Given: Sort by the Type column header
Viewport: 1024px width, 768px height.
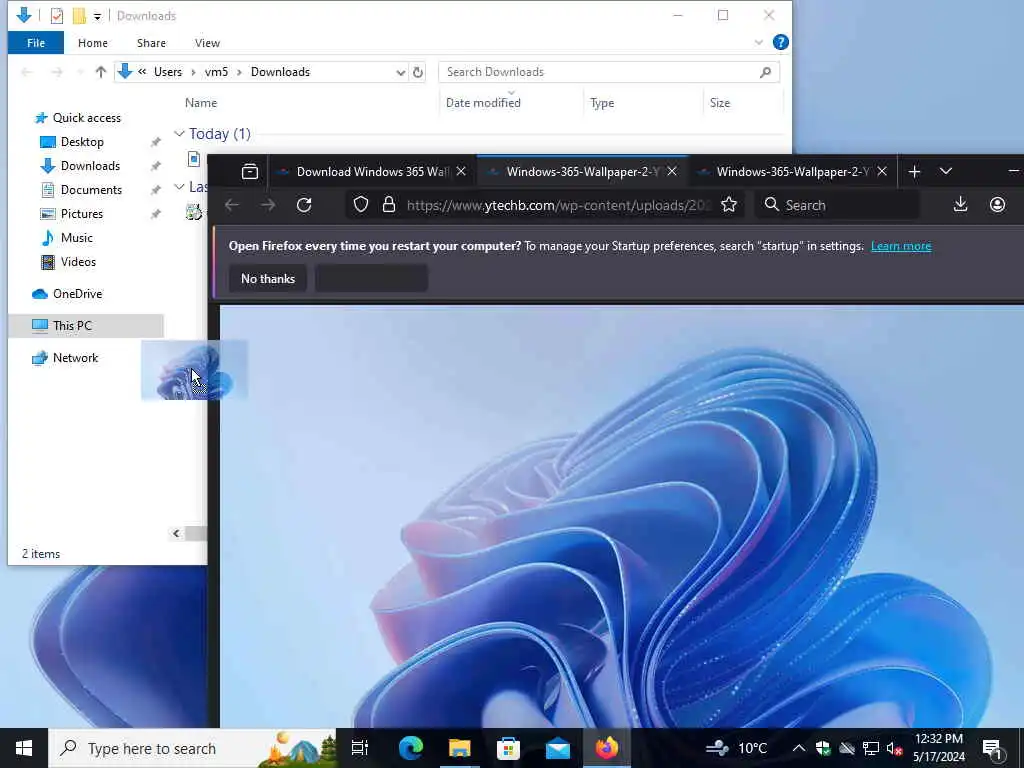Looking at the screenshot, I should pyautogui.click(x=601, y=103).
